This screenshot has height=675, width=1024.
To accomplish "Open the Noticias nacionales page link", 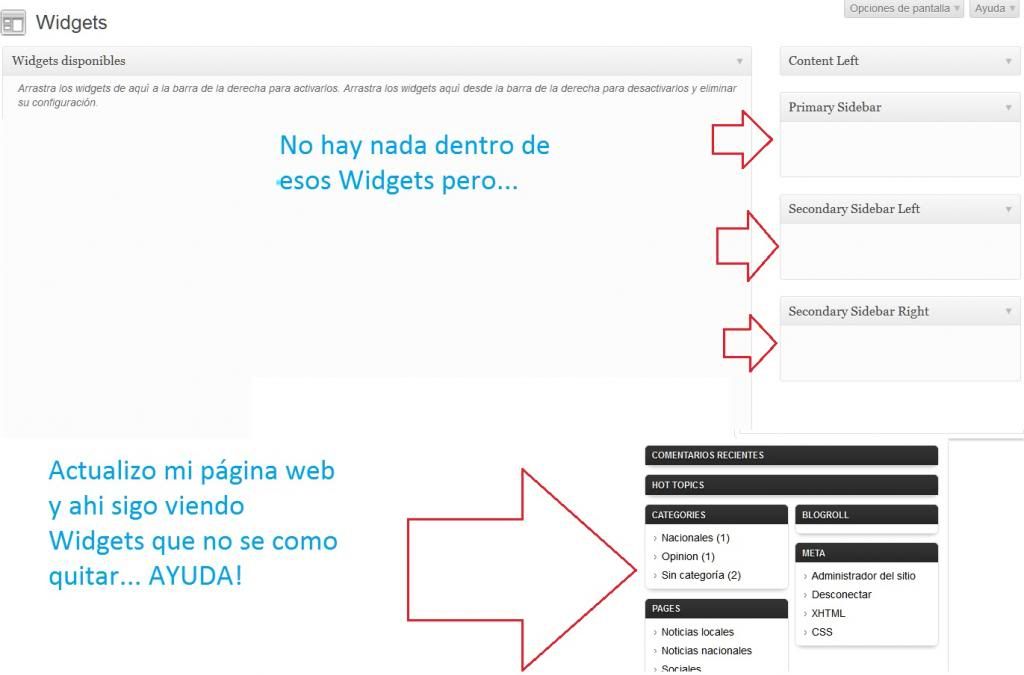I will (706, 651).
